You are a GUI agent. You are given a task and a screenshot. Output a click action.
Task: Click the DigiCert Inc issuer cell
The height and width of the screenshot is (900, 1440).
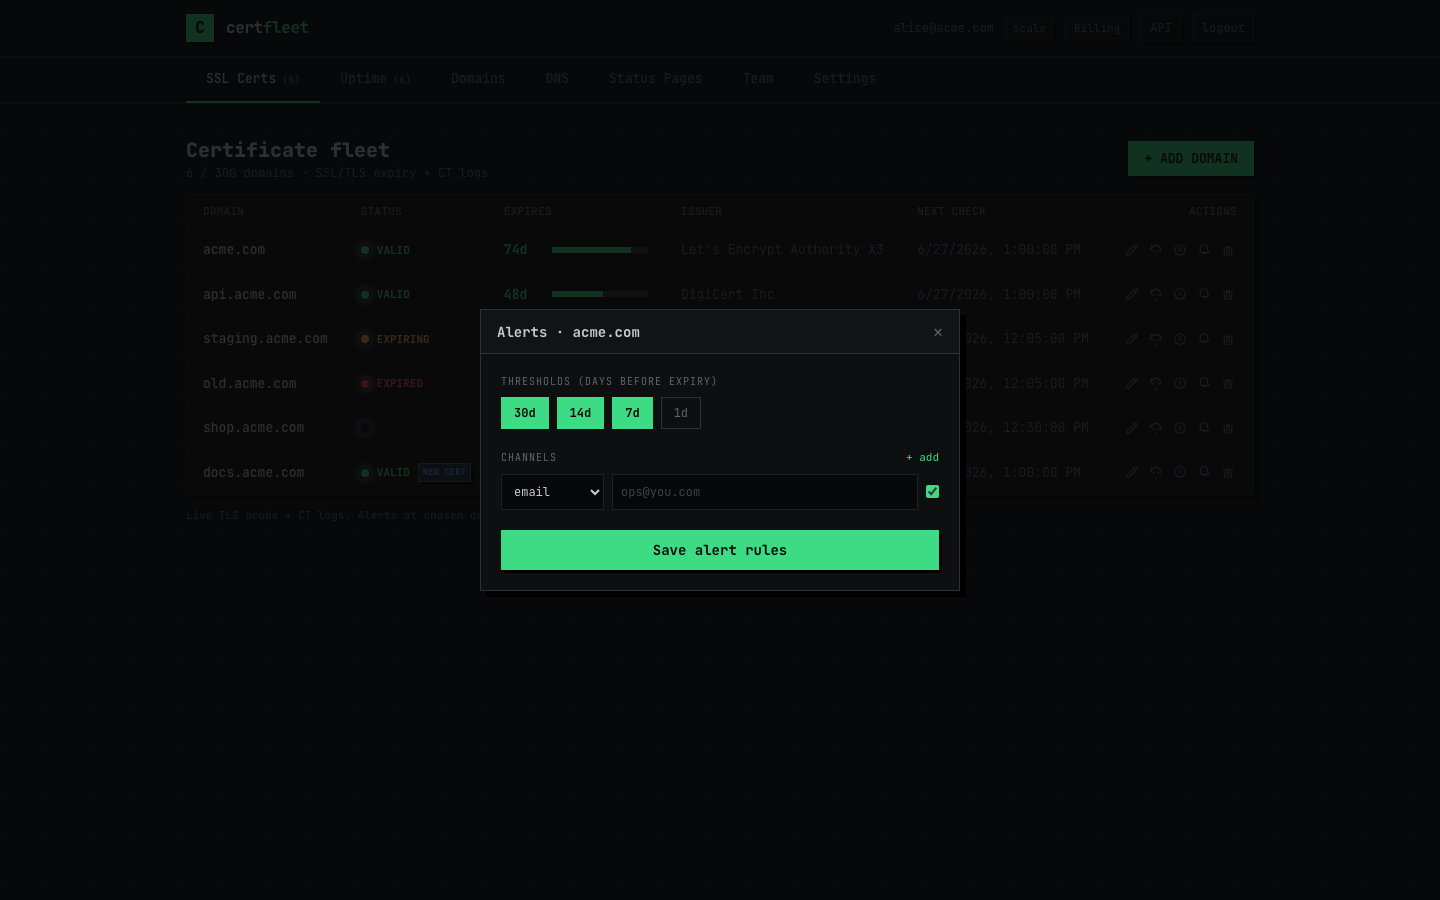[x=728, y=294]
